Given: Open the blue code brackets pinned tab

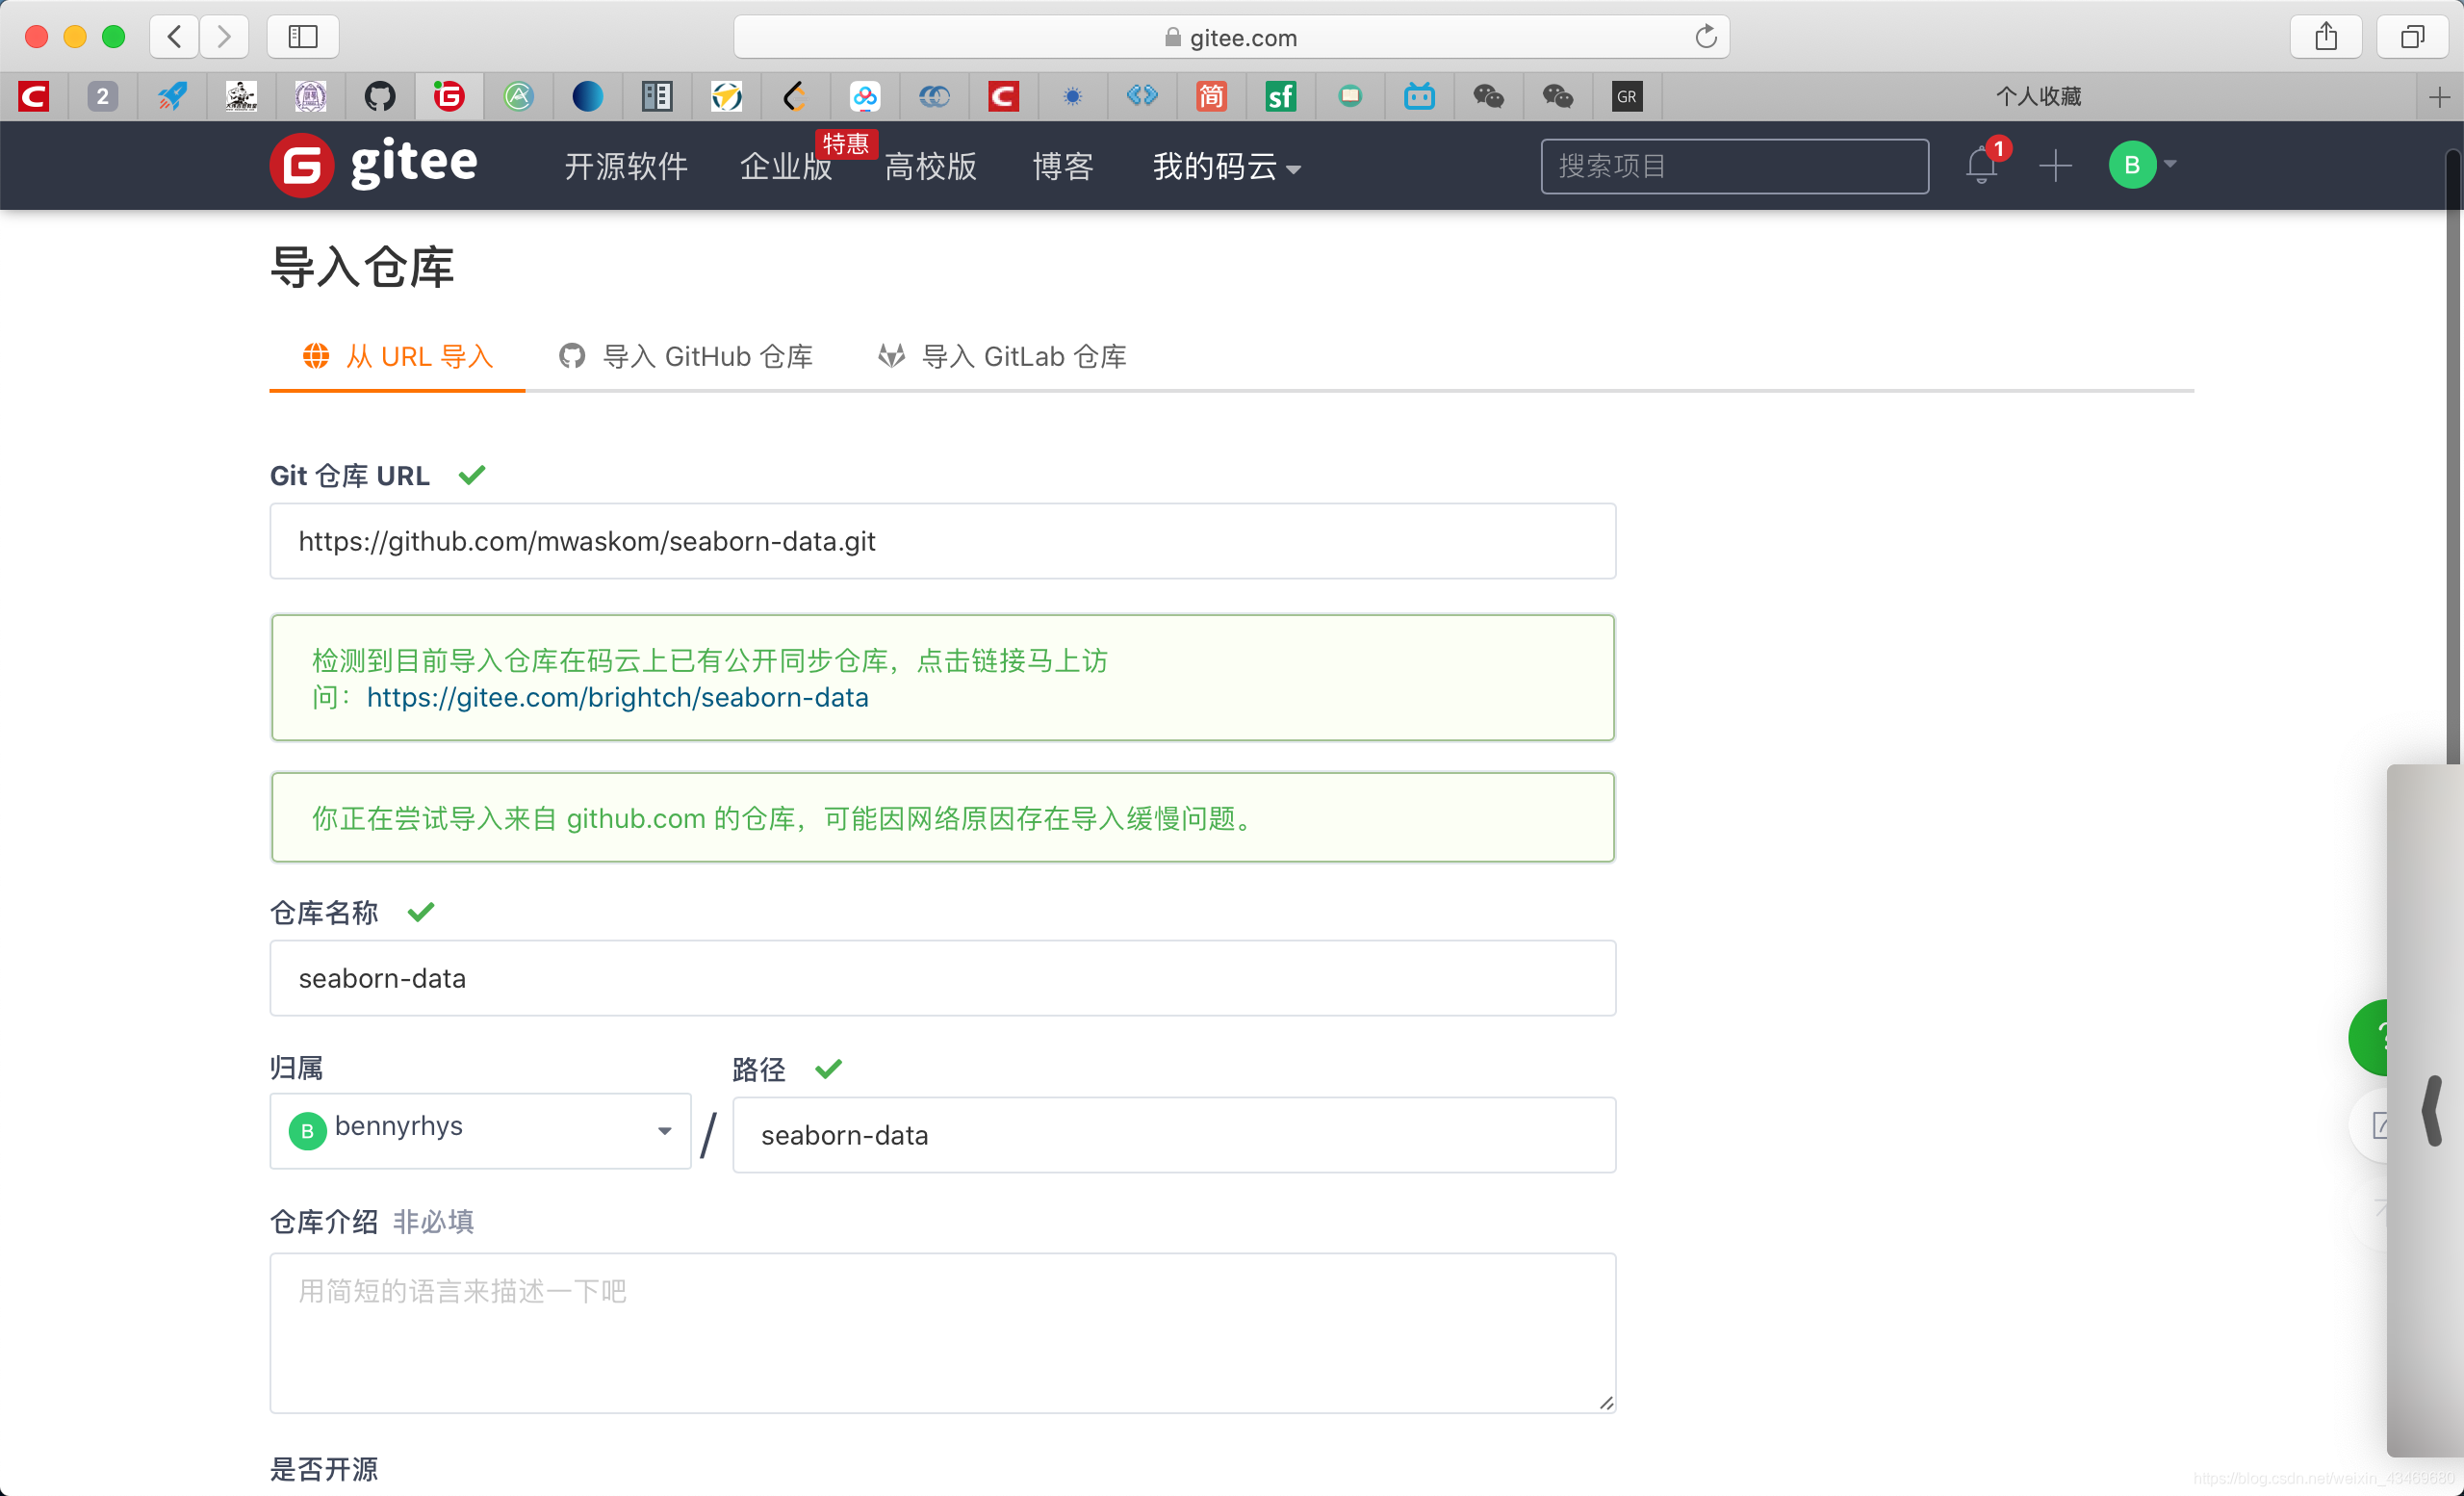Looking at the screenshot, I should coord(1142,96).
